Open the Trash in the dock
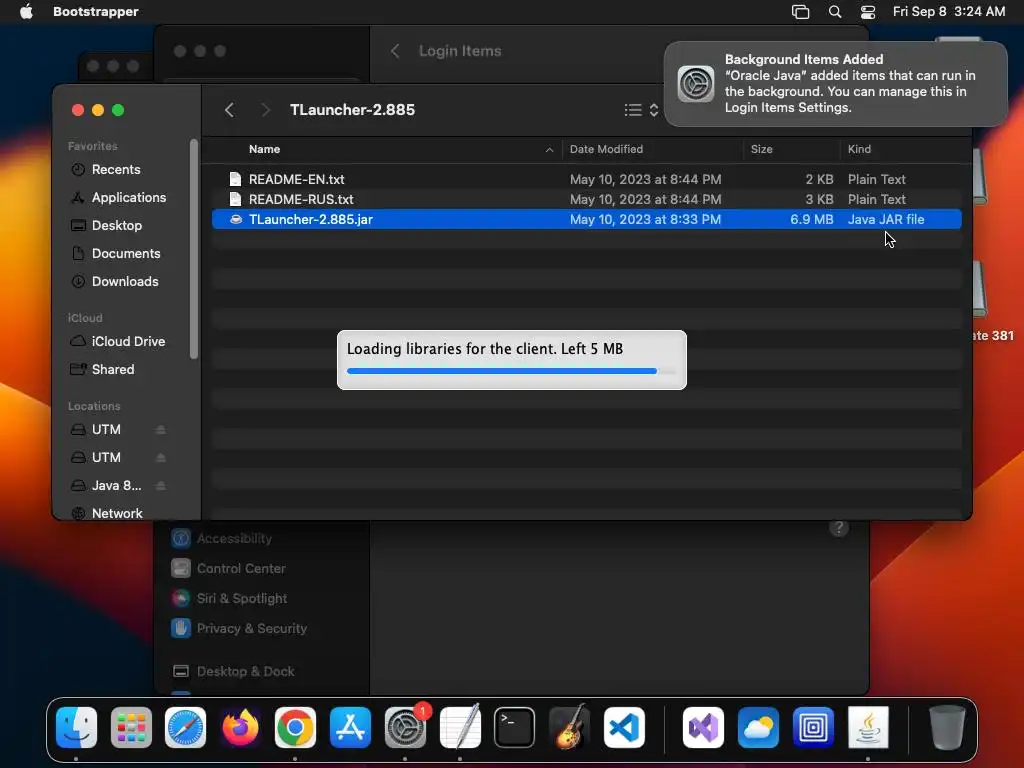This screenshot has width=1024, height=768. (x=947, y=727)
